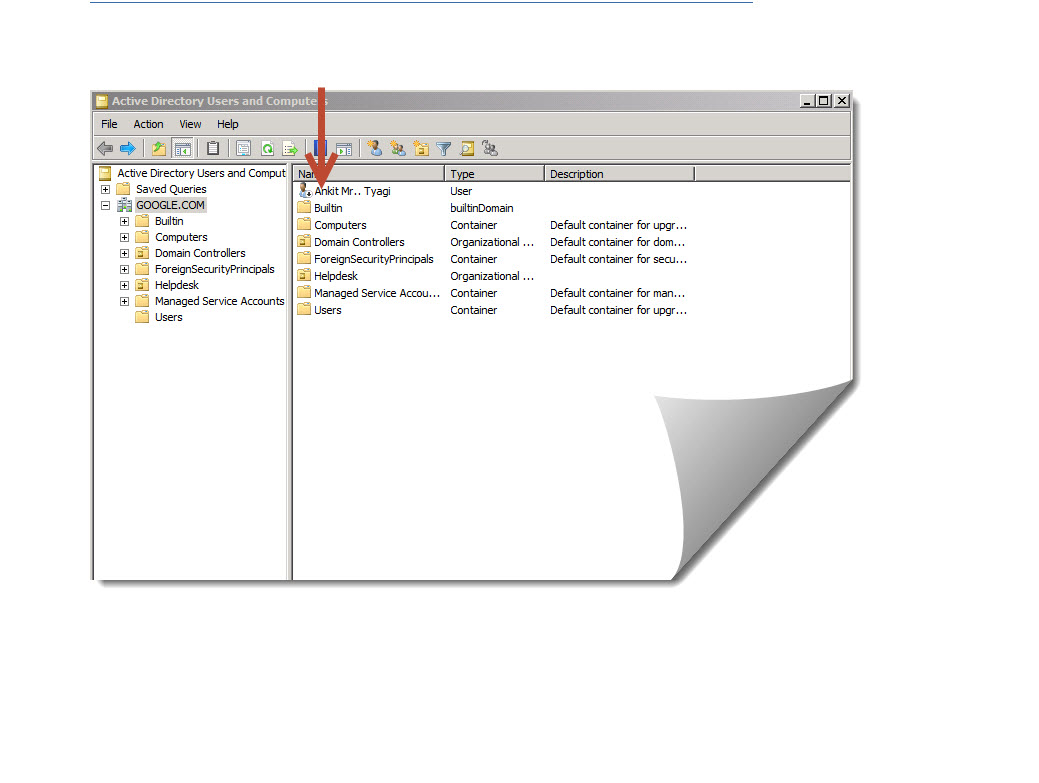The image size is (1039, 783).
Task: Toggle the Back navigation arrow
Action: click(106, 148)
